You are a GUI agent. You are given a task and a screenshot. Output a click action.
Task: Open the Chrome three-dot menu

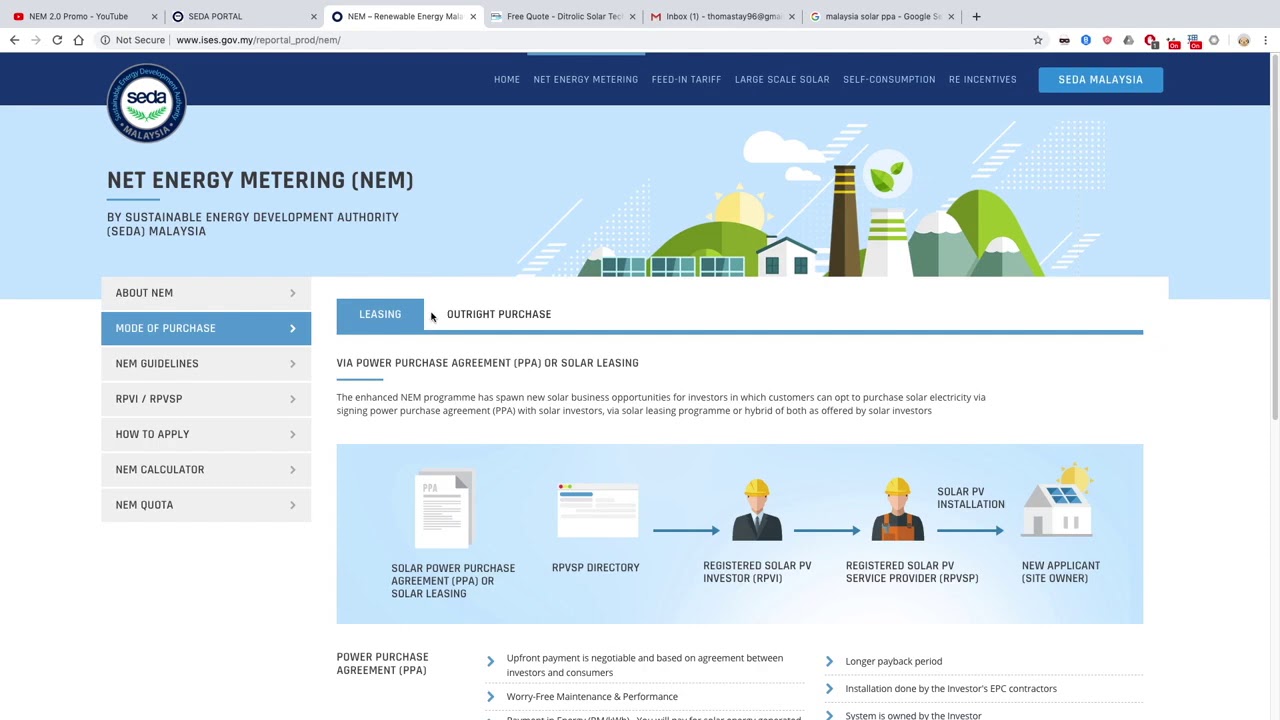[x=1266, y=40]
